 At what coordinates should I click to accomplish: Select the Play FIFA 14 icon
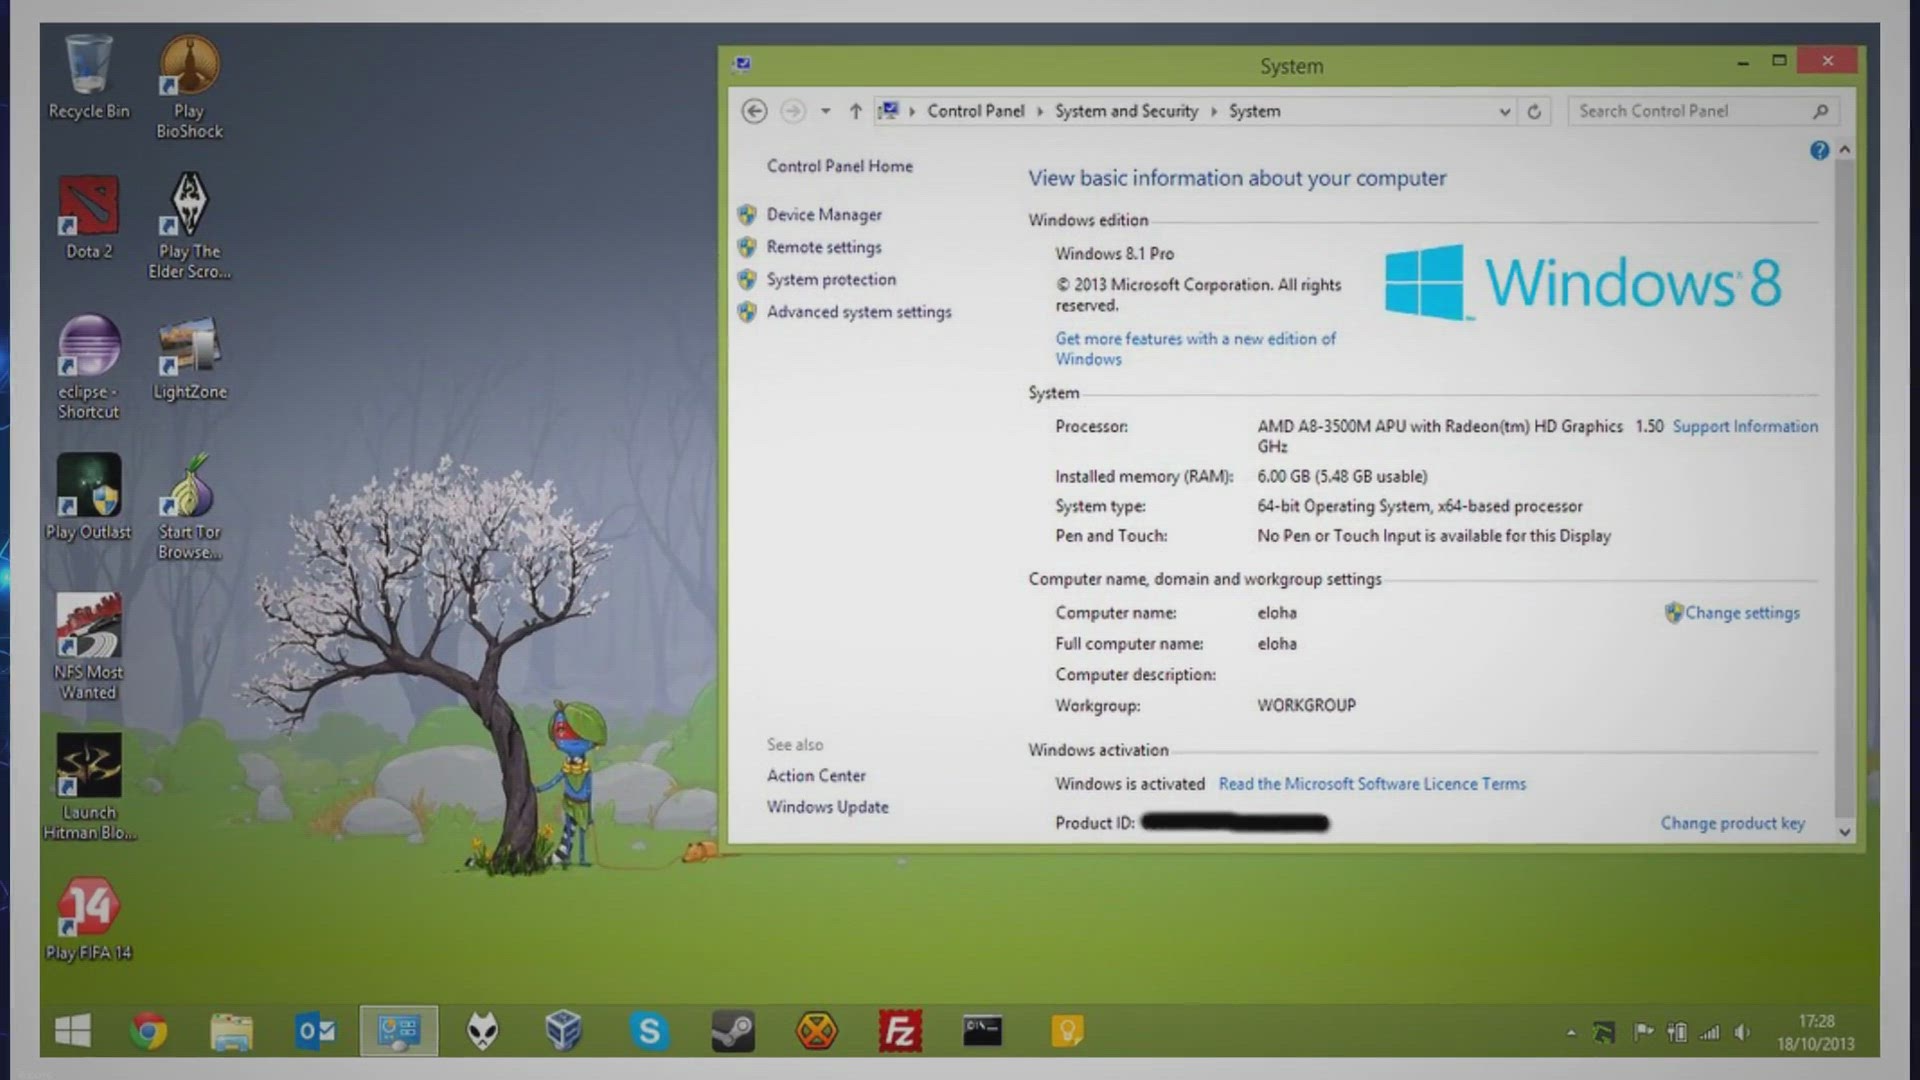[x=88, y=919]
